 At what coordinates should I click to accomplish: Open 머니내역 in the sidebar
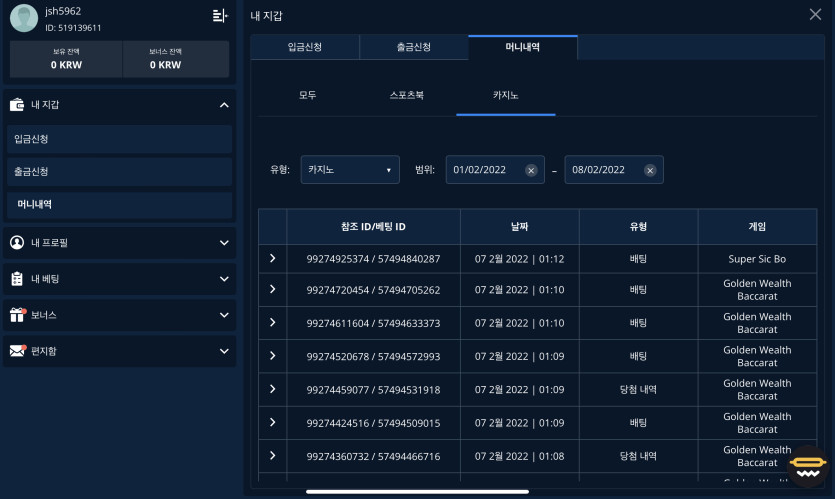(120, 204)
